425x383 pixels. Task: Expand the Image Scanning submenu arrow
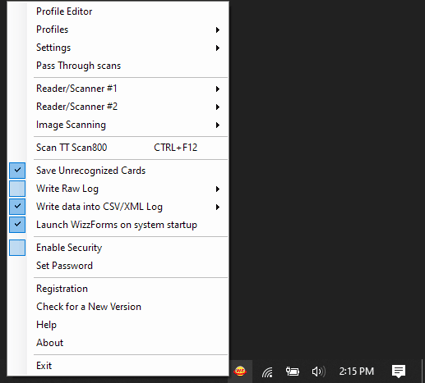217,125
